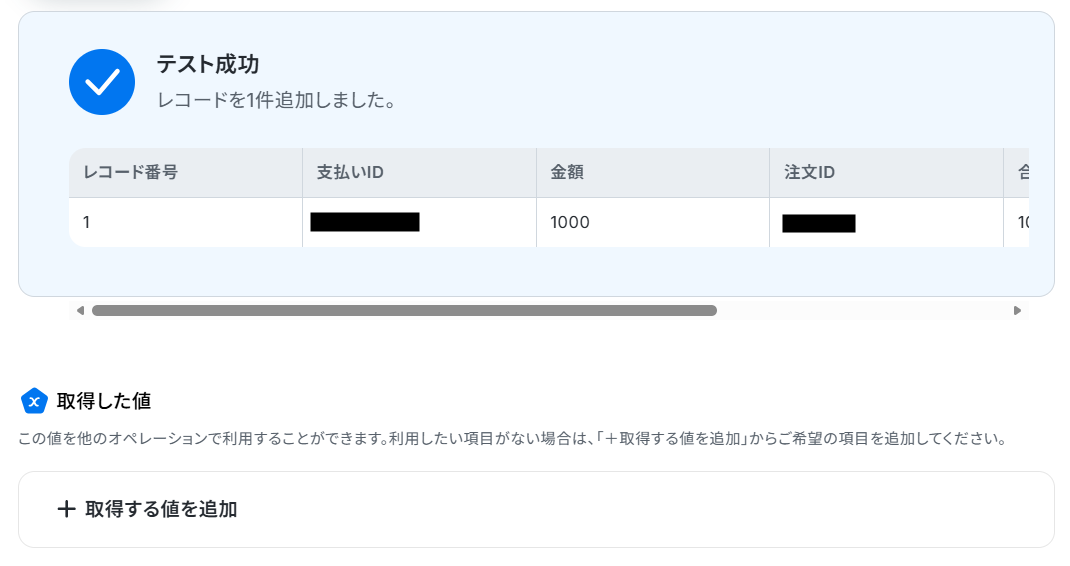Viewport: 1070px width, 566px height.
Task: Open the 取得する値を追加 button
Action: 536,509
